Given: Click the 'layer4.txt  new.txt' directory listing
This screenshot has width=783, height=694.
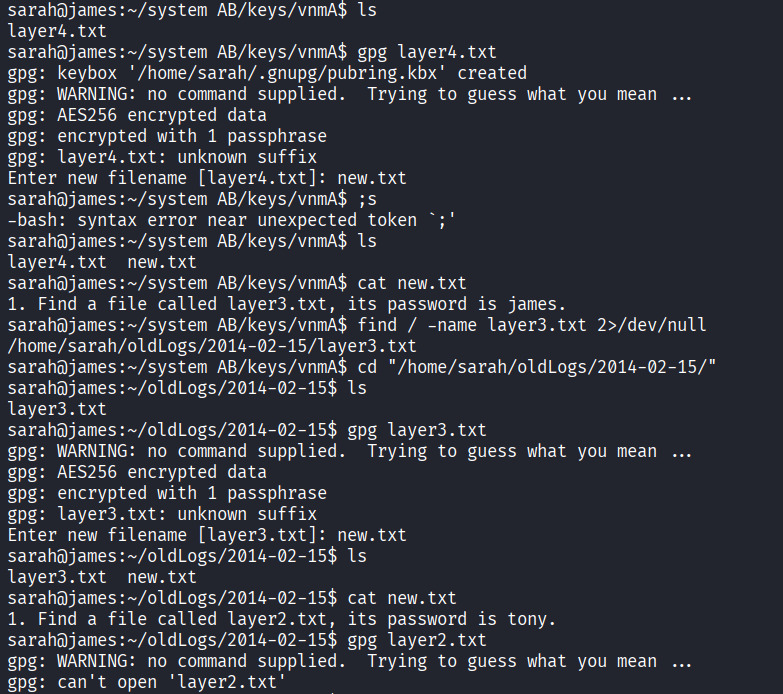Looking at the screenshot, I should [102, 262].
